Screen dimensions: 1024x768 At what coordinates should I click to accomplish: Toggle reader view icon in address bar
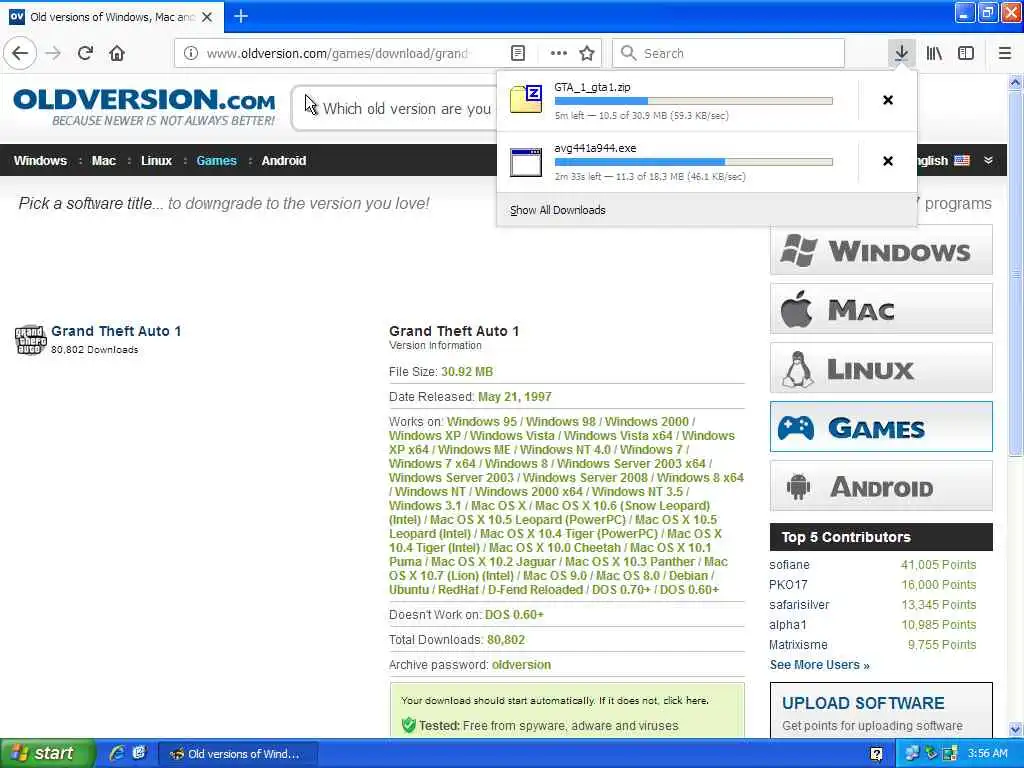click(518, 53)
